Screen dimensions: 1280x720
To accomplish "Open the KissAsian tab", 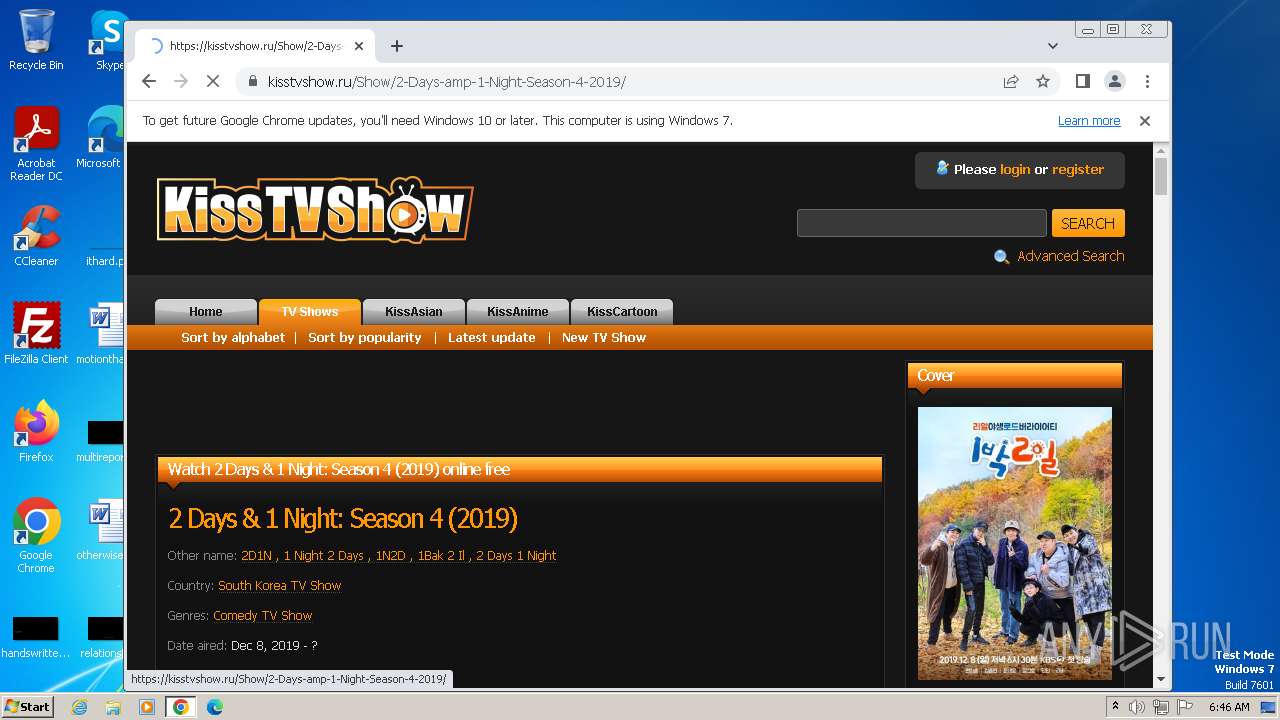I will click(x=414, y=312).
